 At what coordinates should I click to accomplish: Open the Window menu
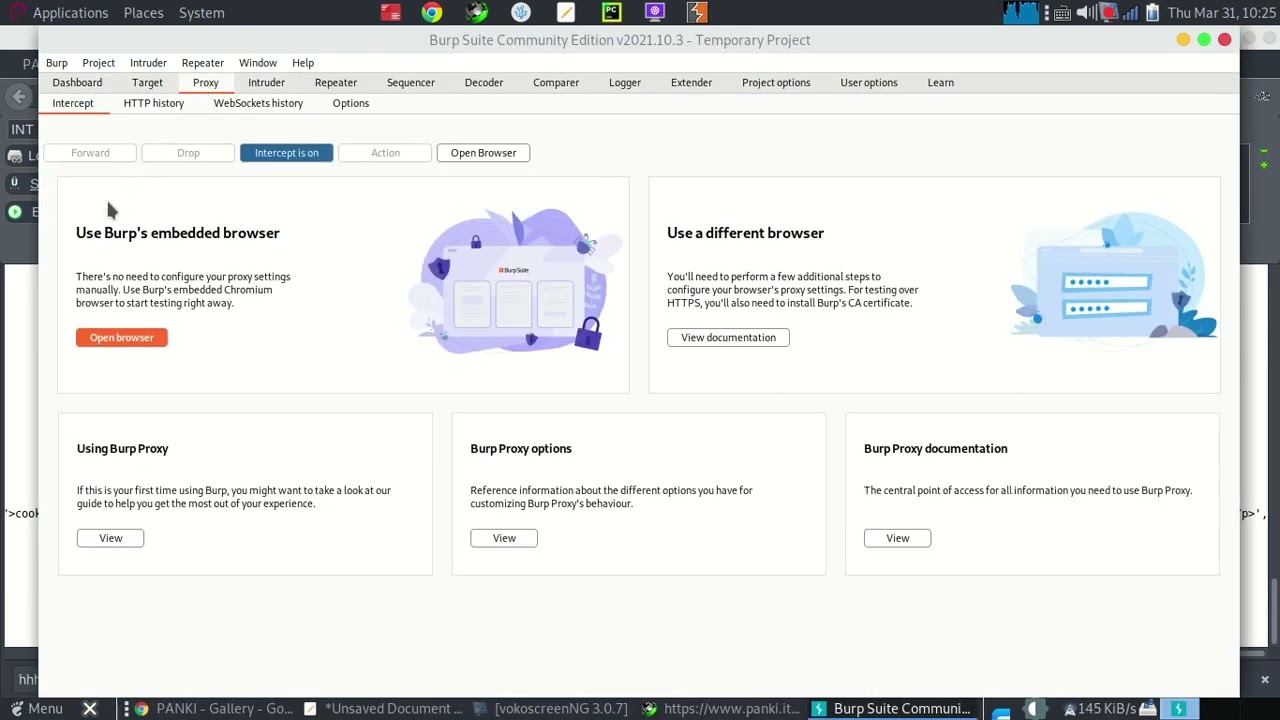tap(258, 63)
